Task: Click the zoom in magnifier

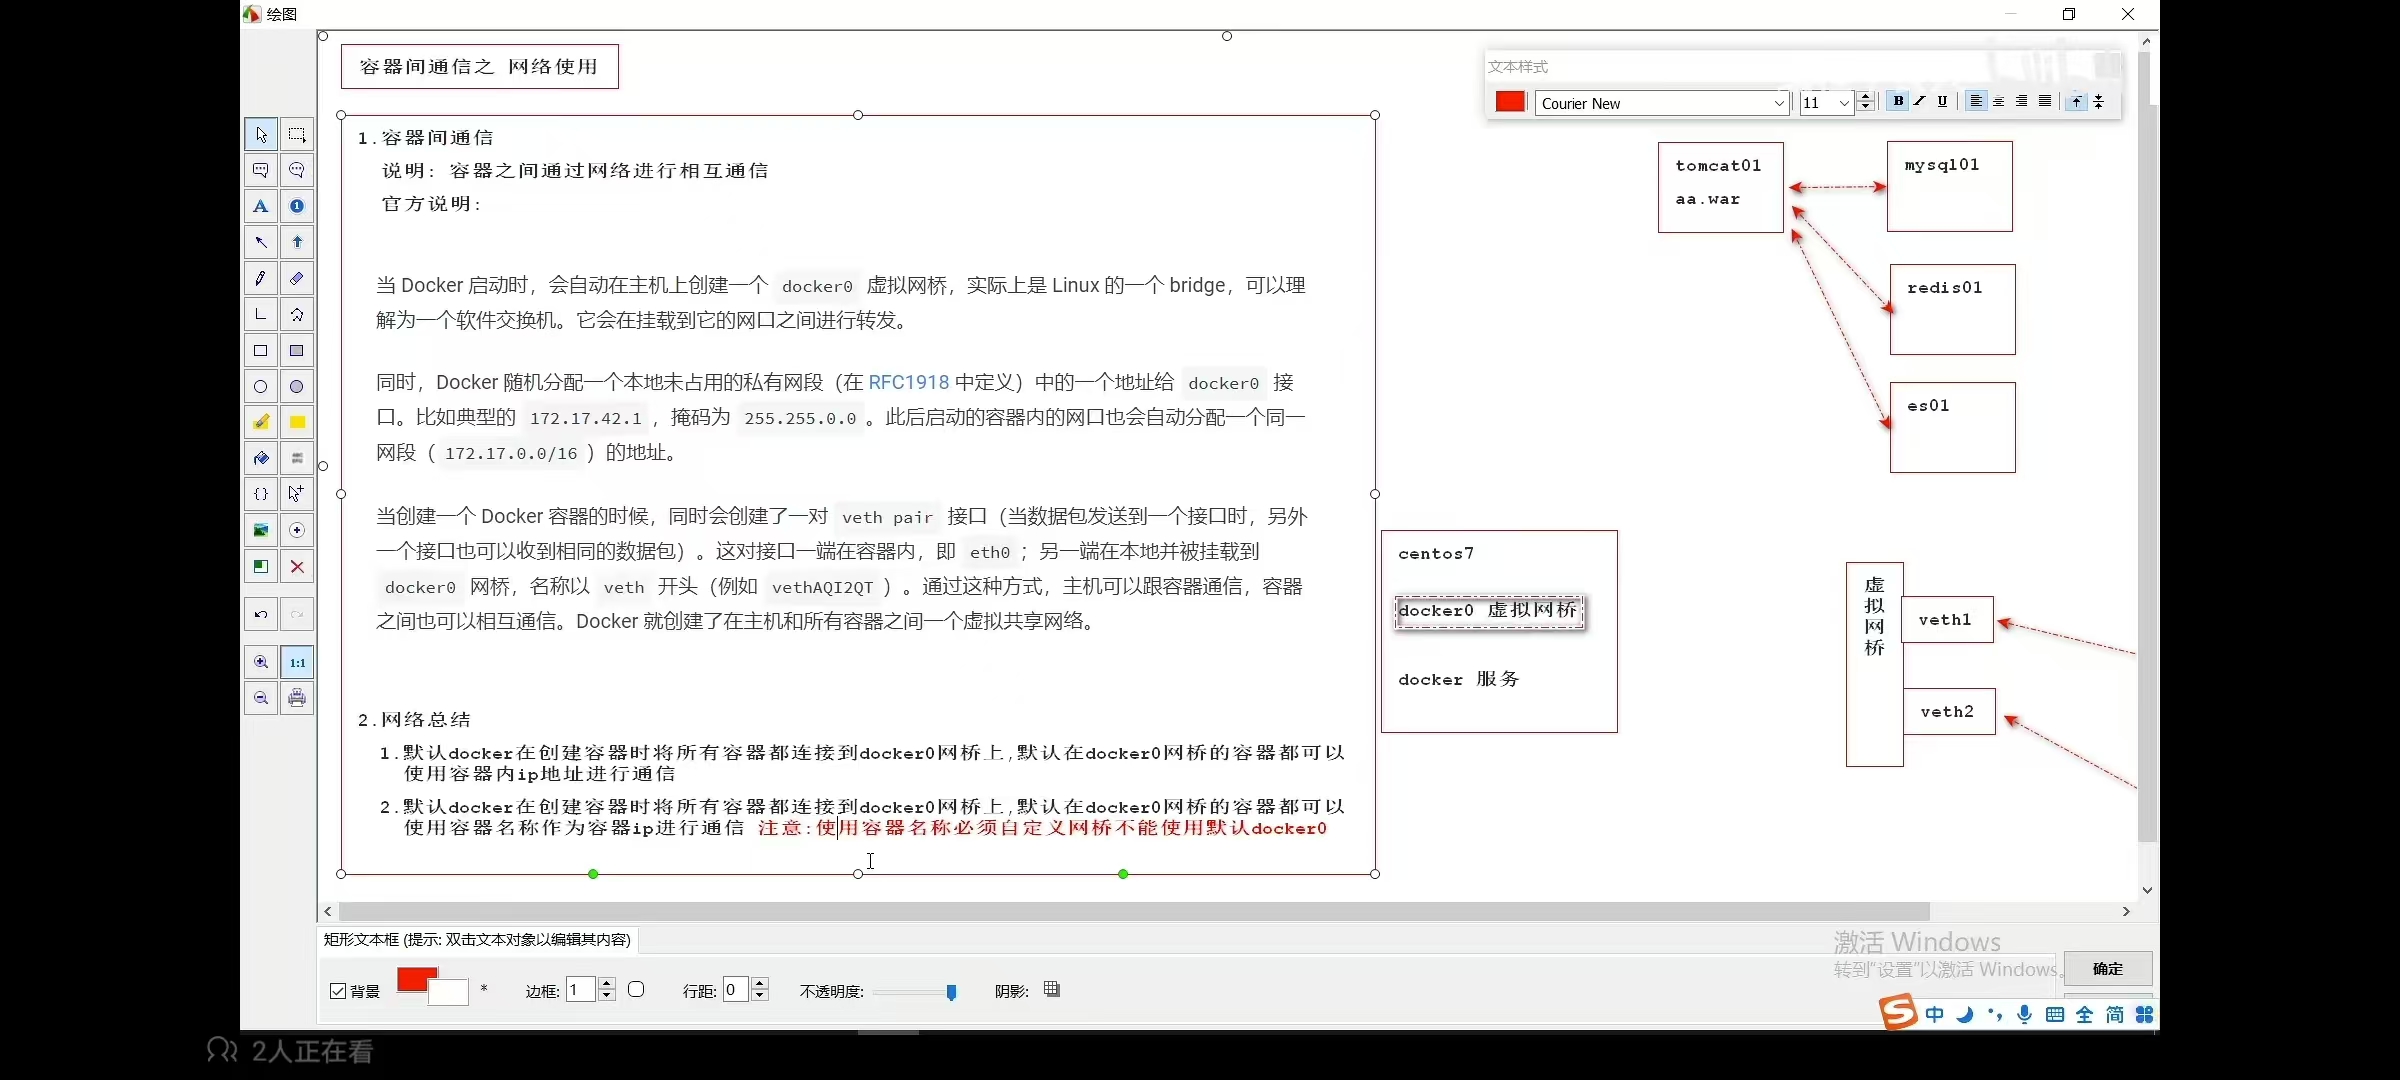Action: click(261, 662)
